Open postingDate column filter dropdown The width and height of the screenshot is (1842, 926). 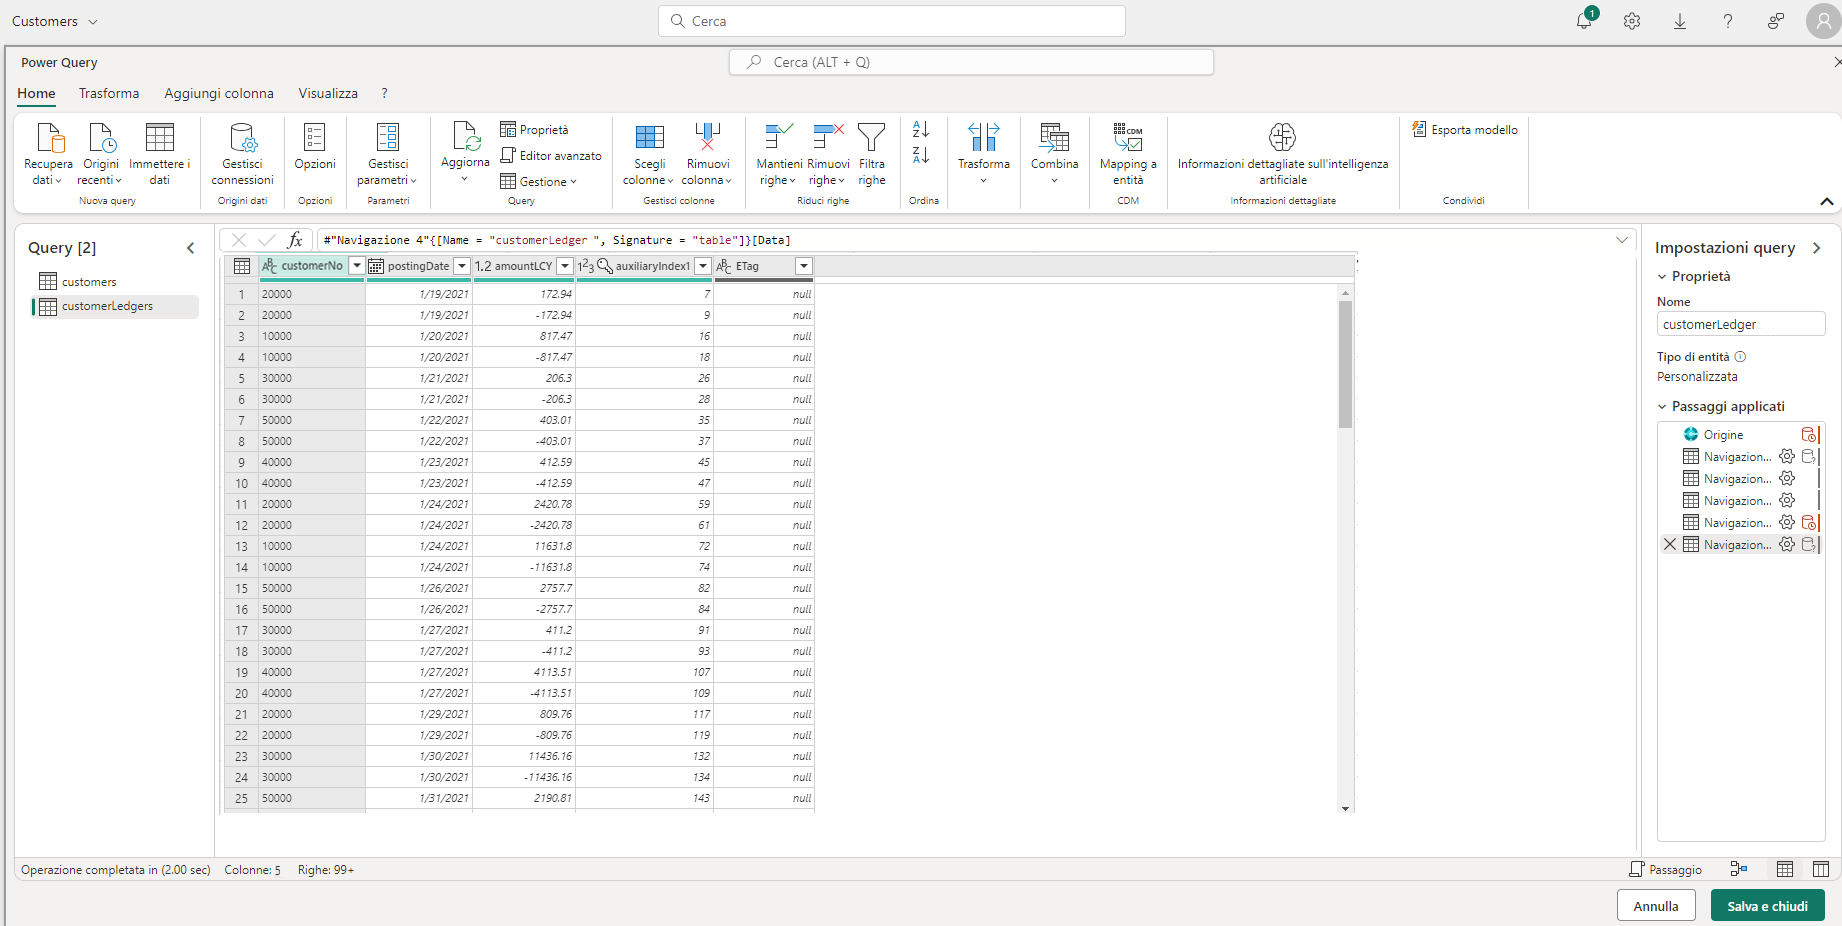coord(462,266)
